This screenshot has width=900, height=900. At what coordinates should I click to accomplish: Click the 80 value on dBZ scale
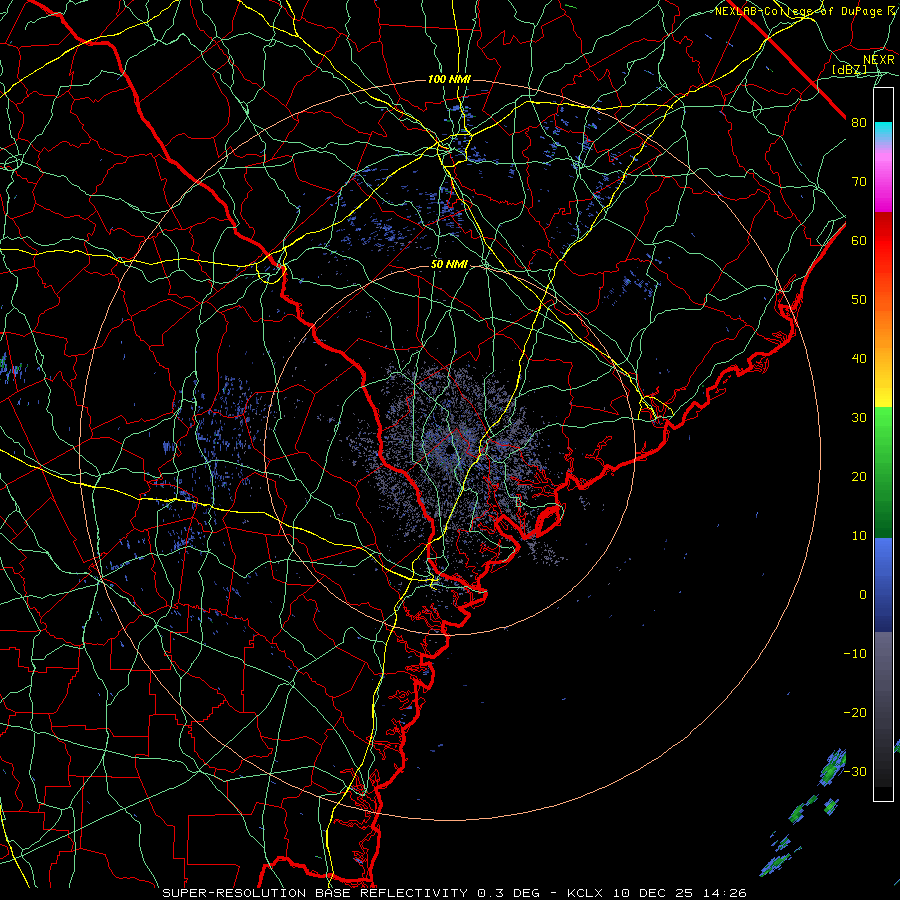coord(859,122)
